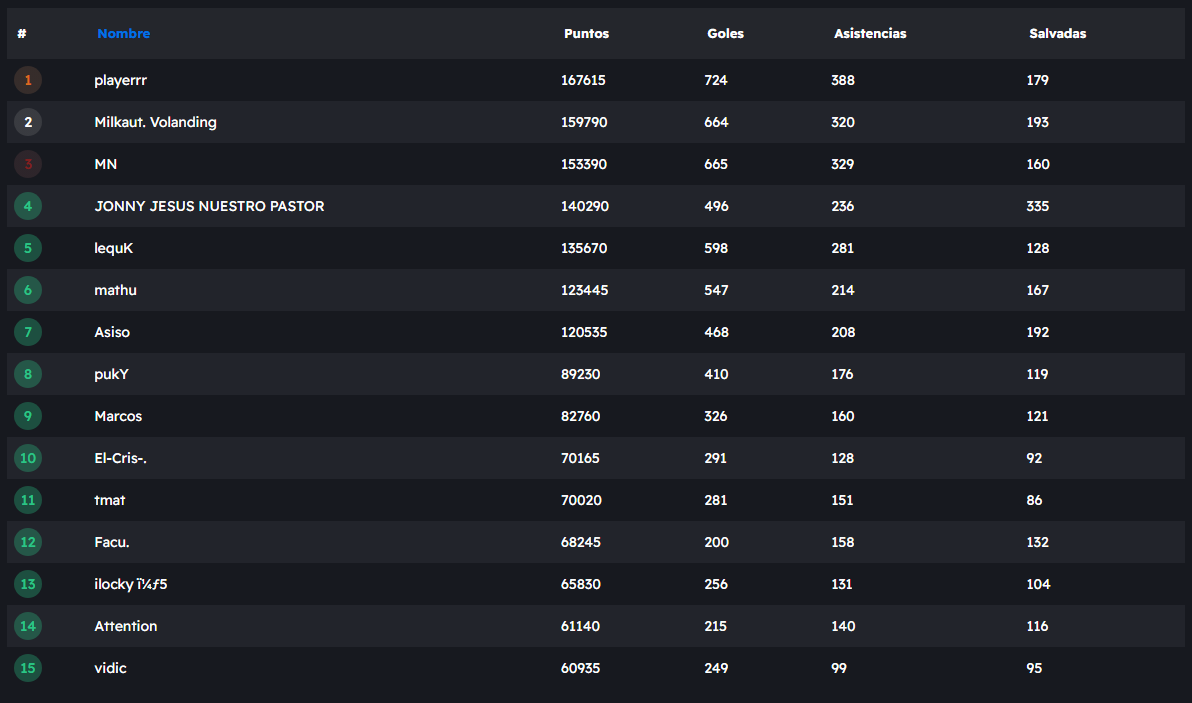
Task: Sort by the Asistencias column header
Action: [870, 34]
